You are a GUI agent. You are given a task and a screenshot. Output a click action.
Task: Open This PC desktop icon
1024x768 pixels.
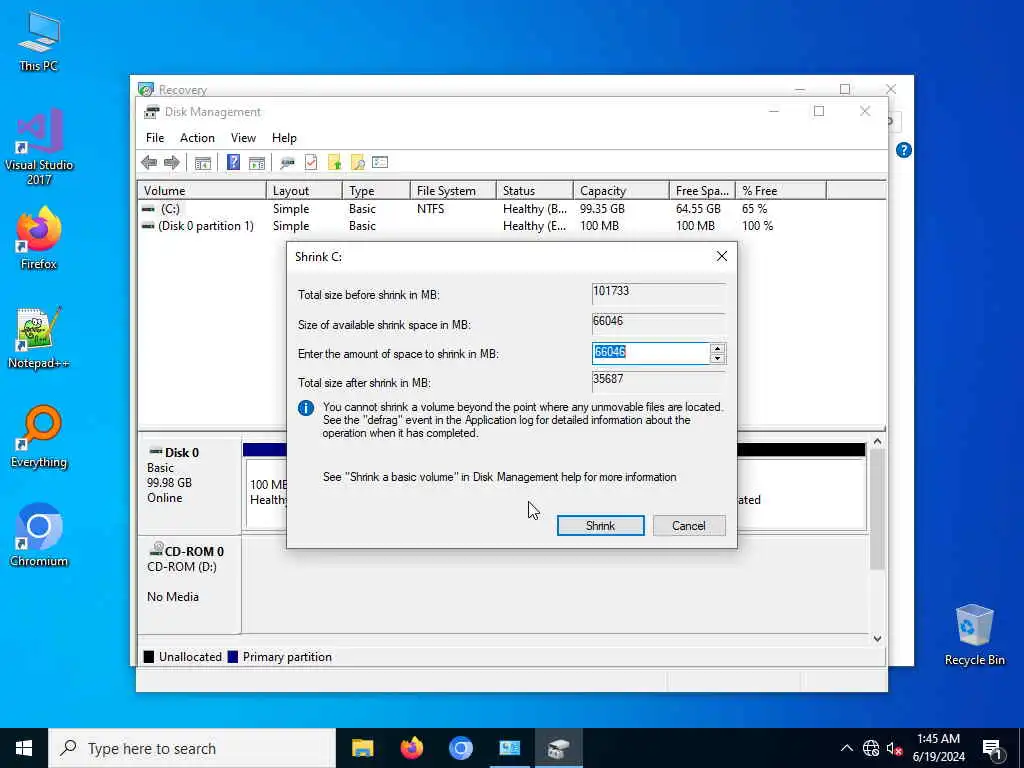click(39, 40)
